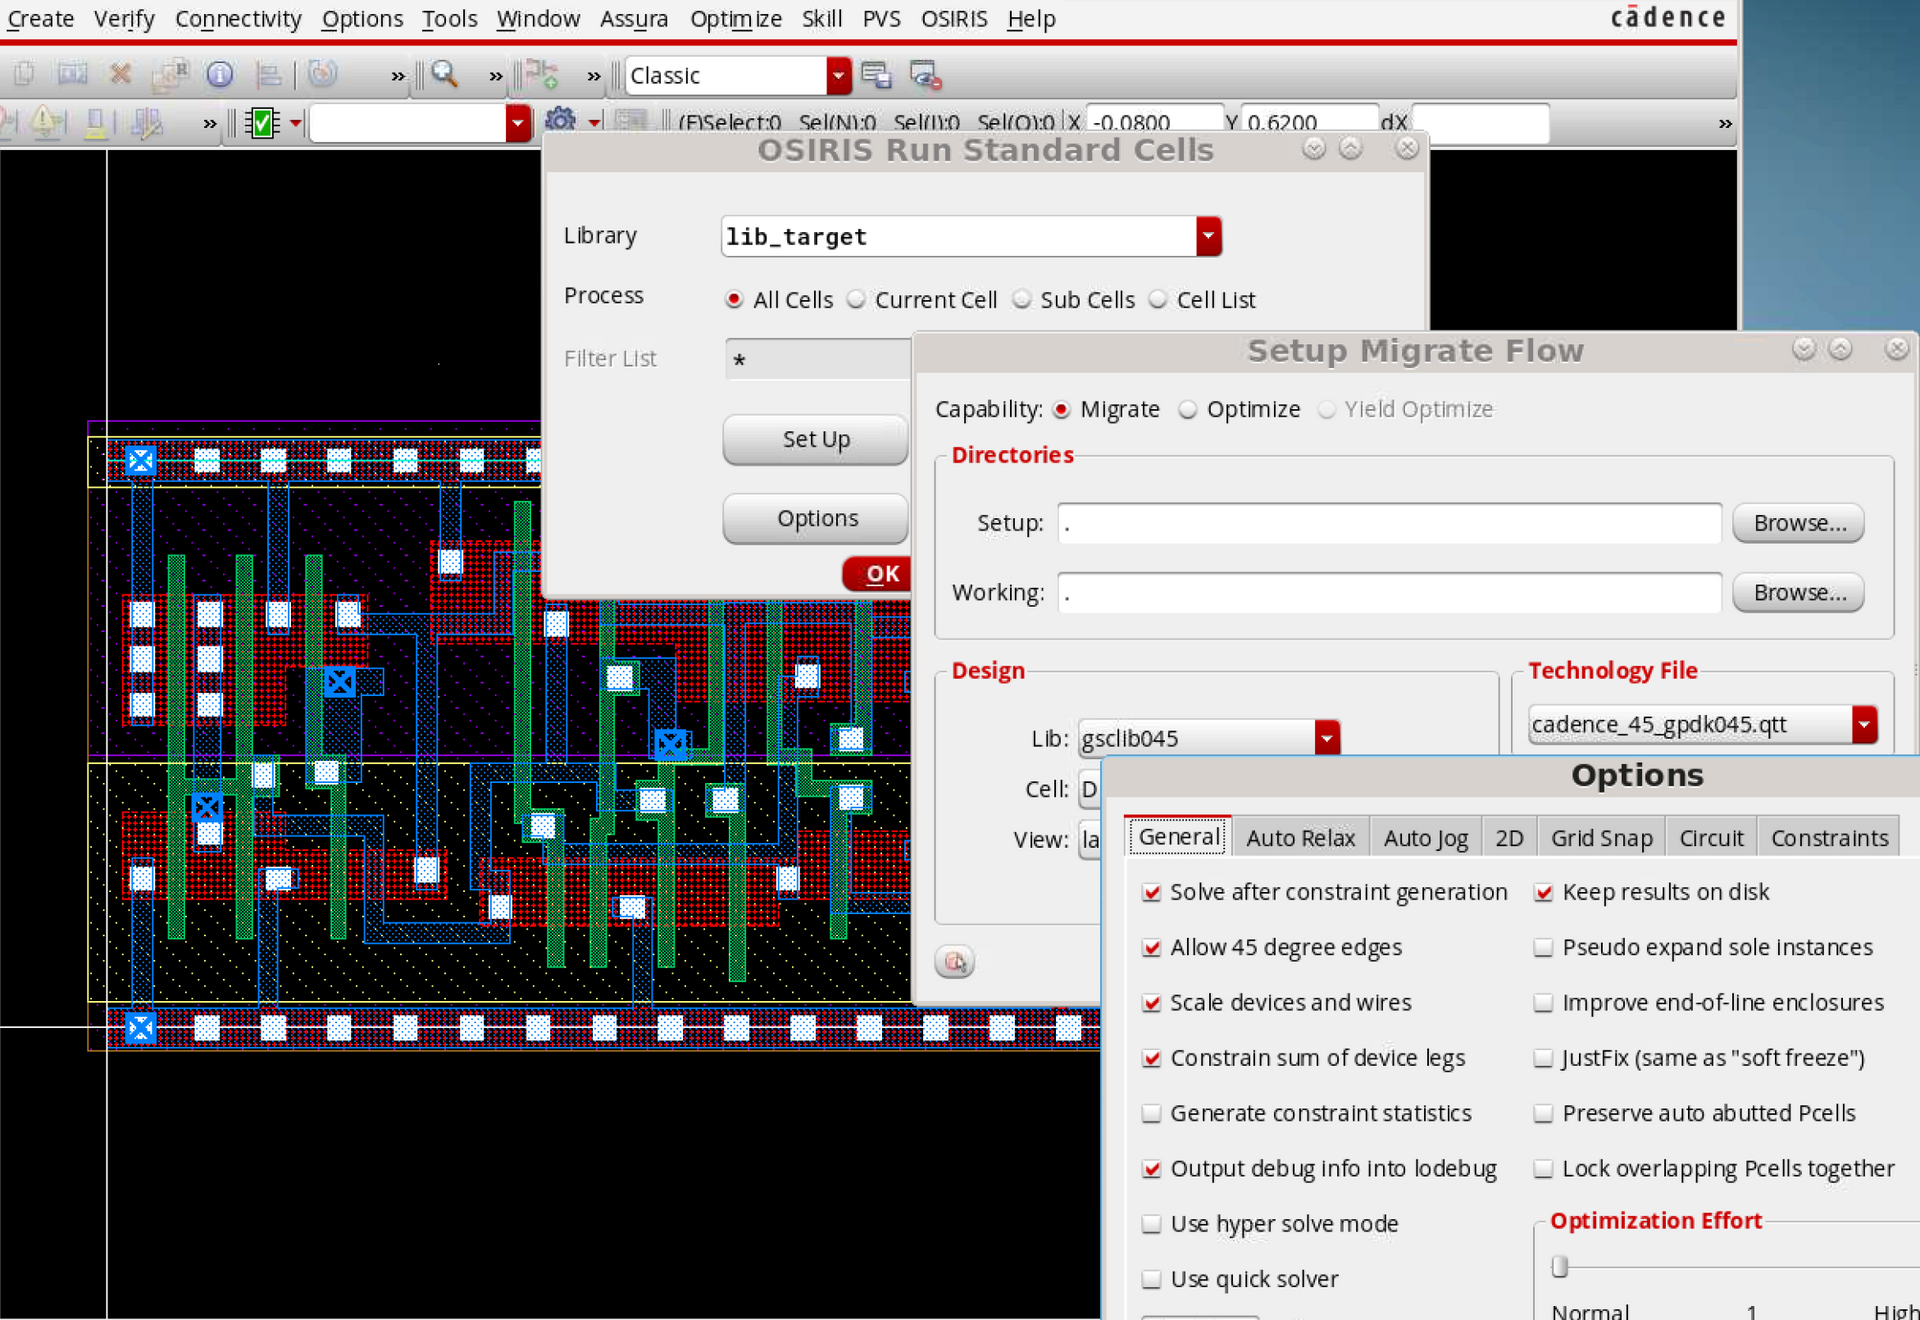Viewport: 1920px width, 1320px height.
Task: Switch to the Circuit tab
Action: (1711, 837)
